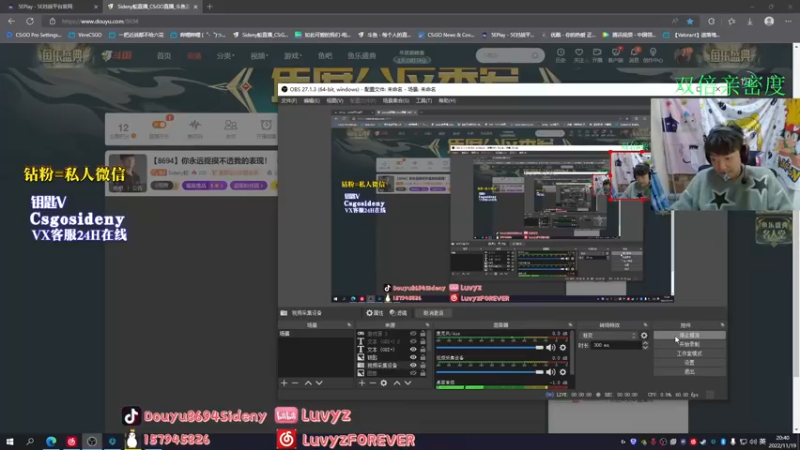800x450 pixels.
Task: Remove the selected scene in OBS Scenes panel
Action: point(295,383)
